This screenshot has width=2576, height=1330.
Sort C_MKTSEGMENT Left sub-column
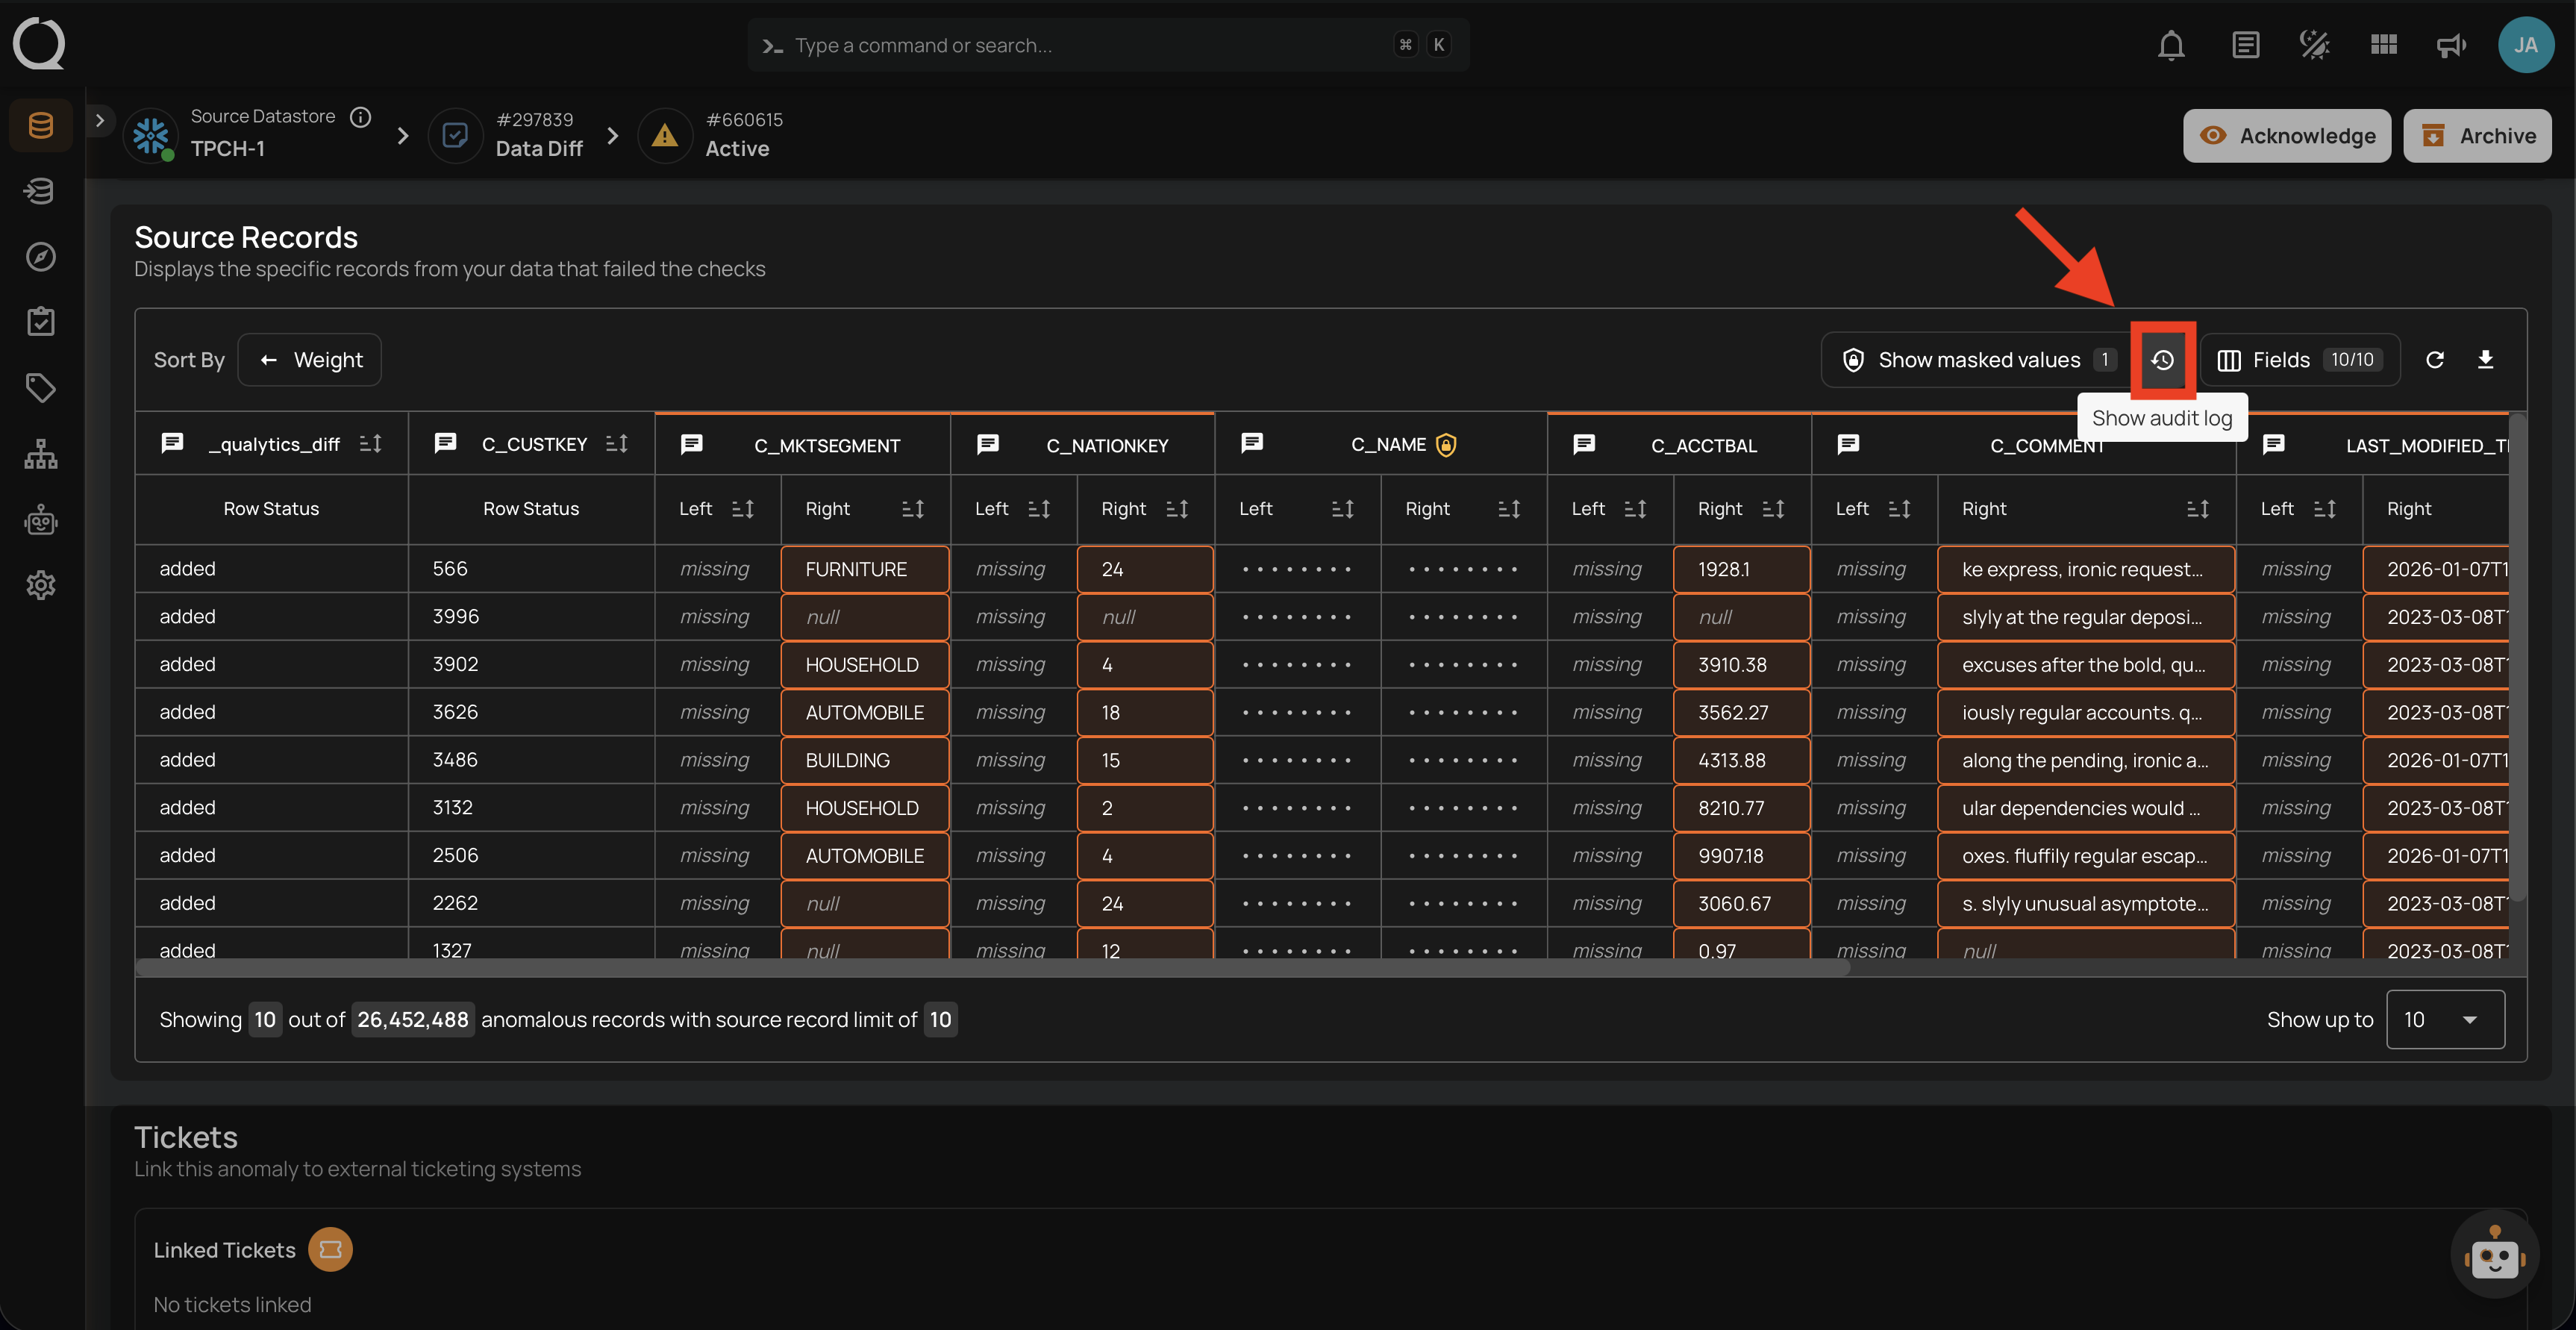tap(742, 509)
